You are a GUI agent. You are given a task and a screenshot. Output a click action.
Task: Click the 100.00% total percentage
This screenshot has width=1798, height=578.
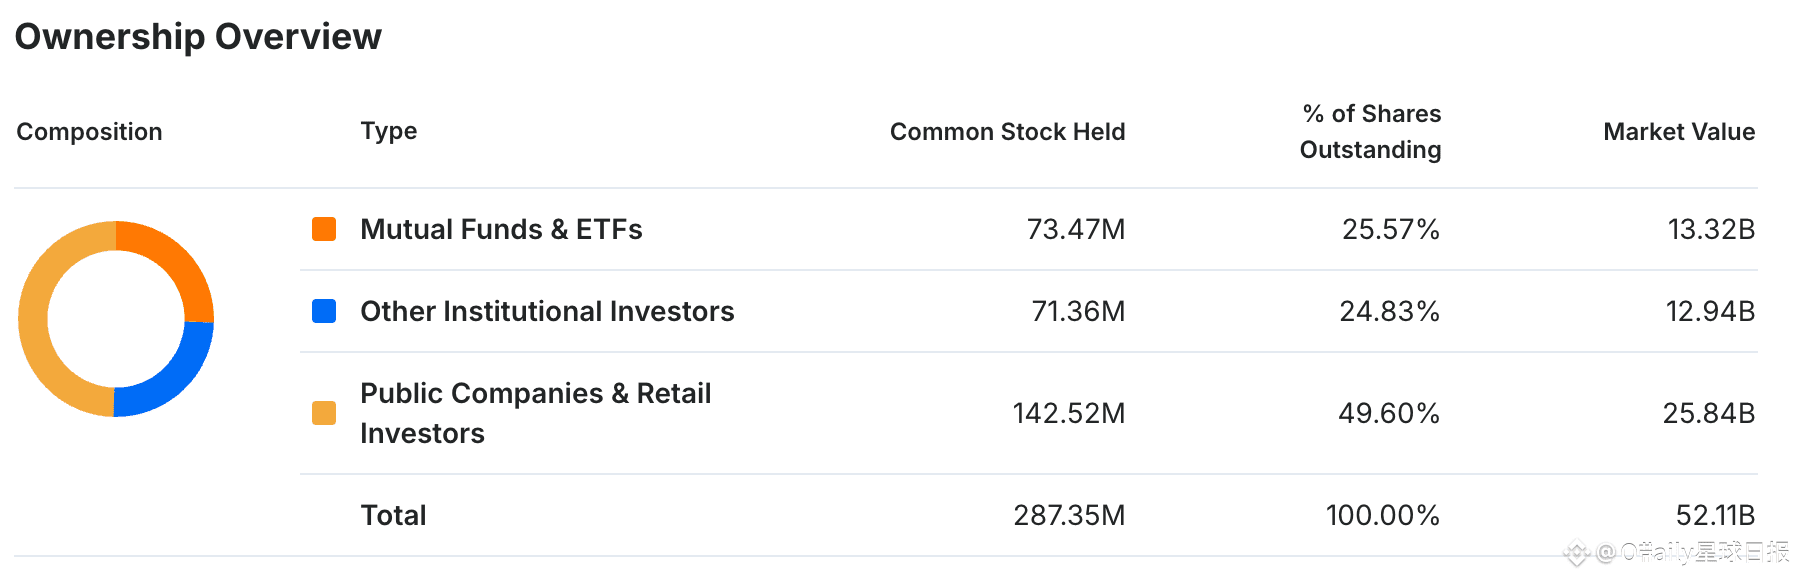point(1382,515)
